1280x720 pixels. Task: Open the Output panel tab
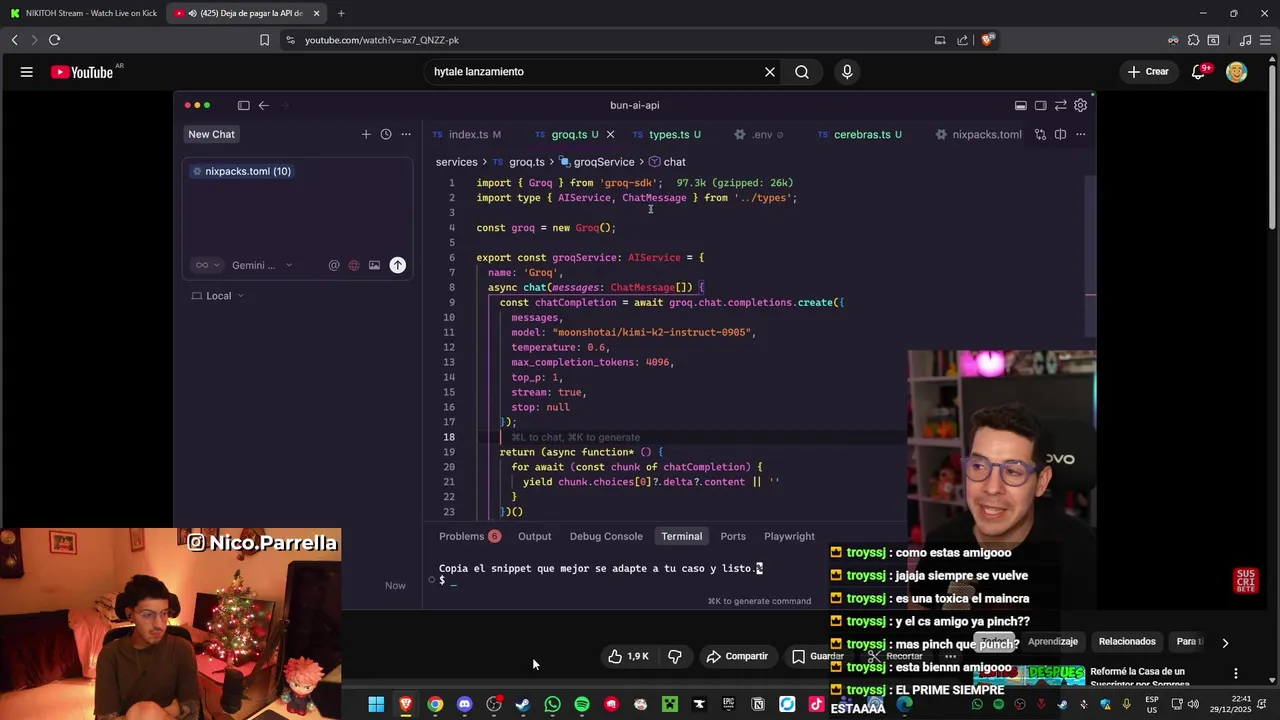point(534,536)
